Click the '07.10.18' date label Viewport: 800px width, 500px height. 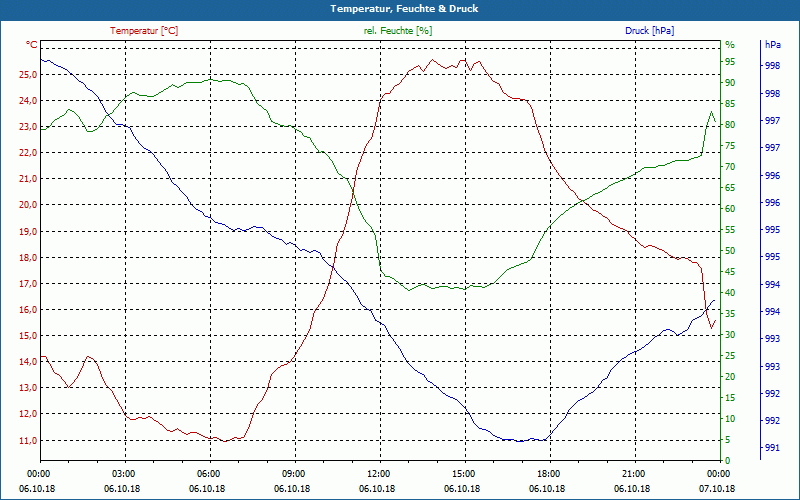coord(717,488)
